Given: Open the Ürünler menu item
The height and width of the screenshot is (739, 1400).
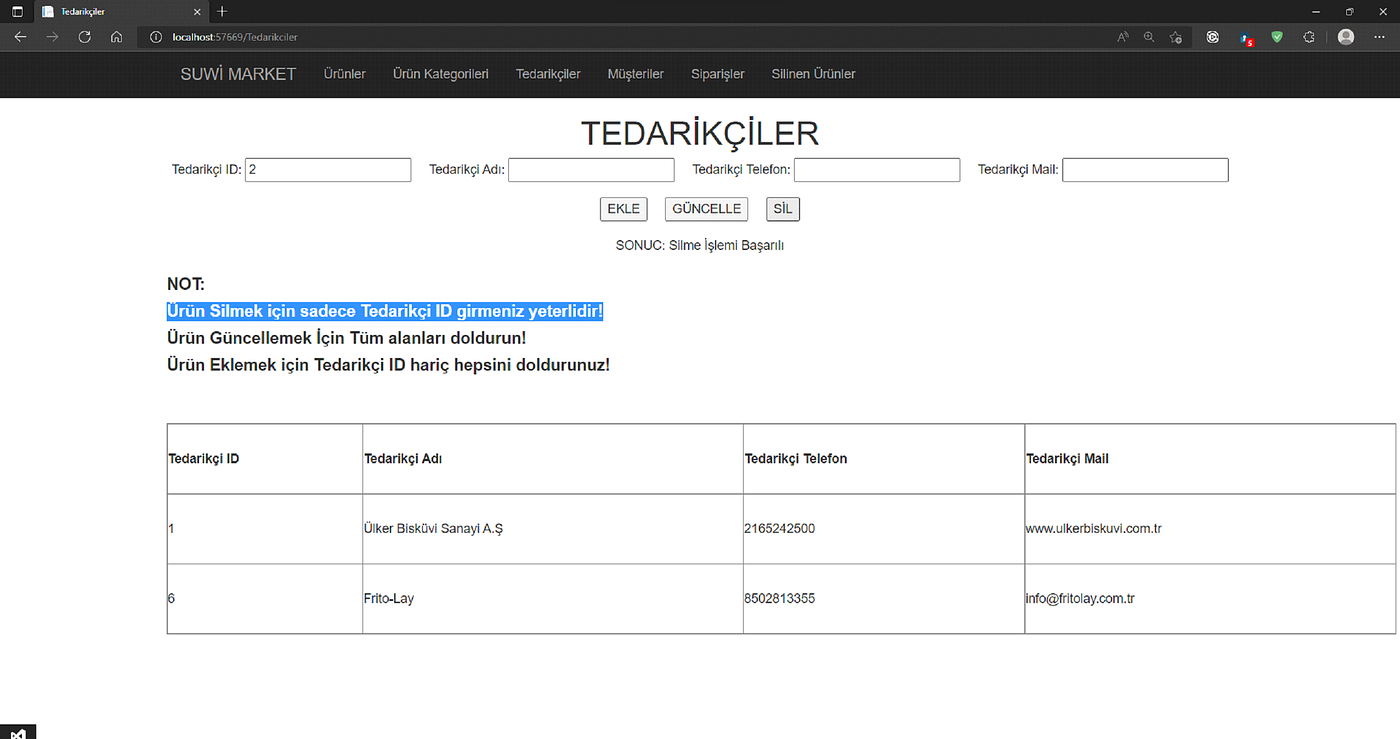Looking at the screenshot, I should click(x=345, y=74).
